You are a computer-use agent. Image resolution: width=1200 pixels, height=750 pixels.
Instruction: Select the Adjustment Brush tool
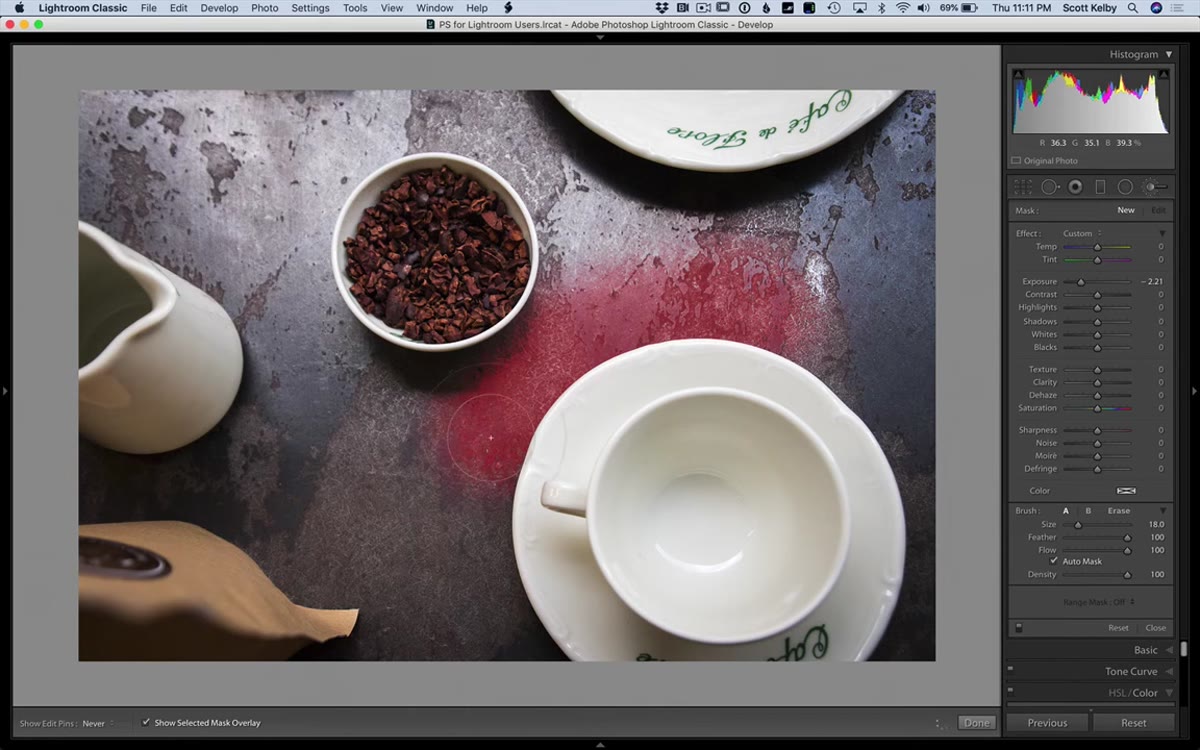point(1155,187)
